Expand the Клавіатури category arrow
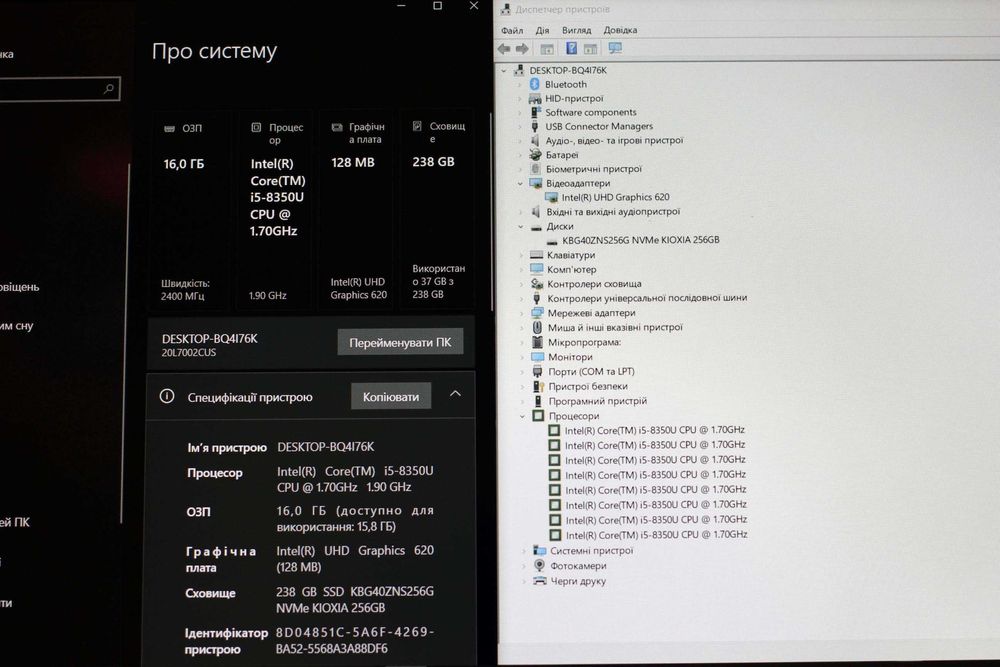 [521, 255]
